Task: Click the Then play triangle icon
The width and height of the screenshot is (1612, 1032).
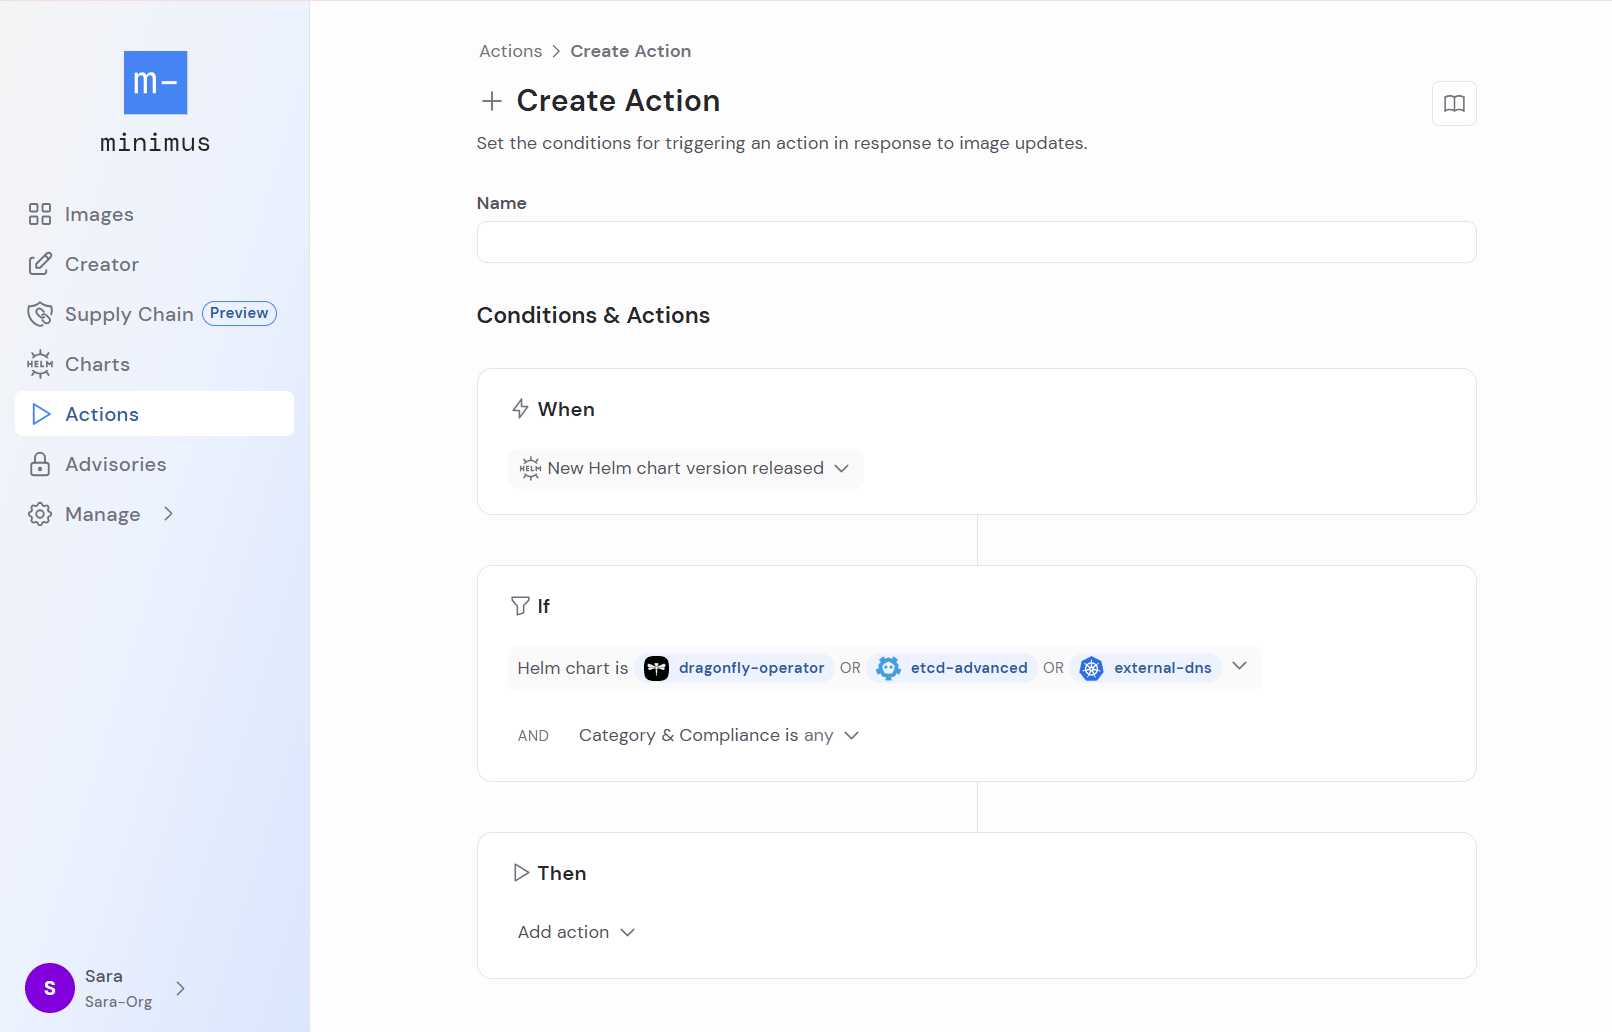Action: 521,873
